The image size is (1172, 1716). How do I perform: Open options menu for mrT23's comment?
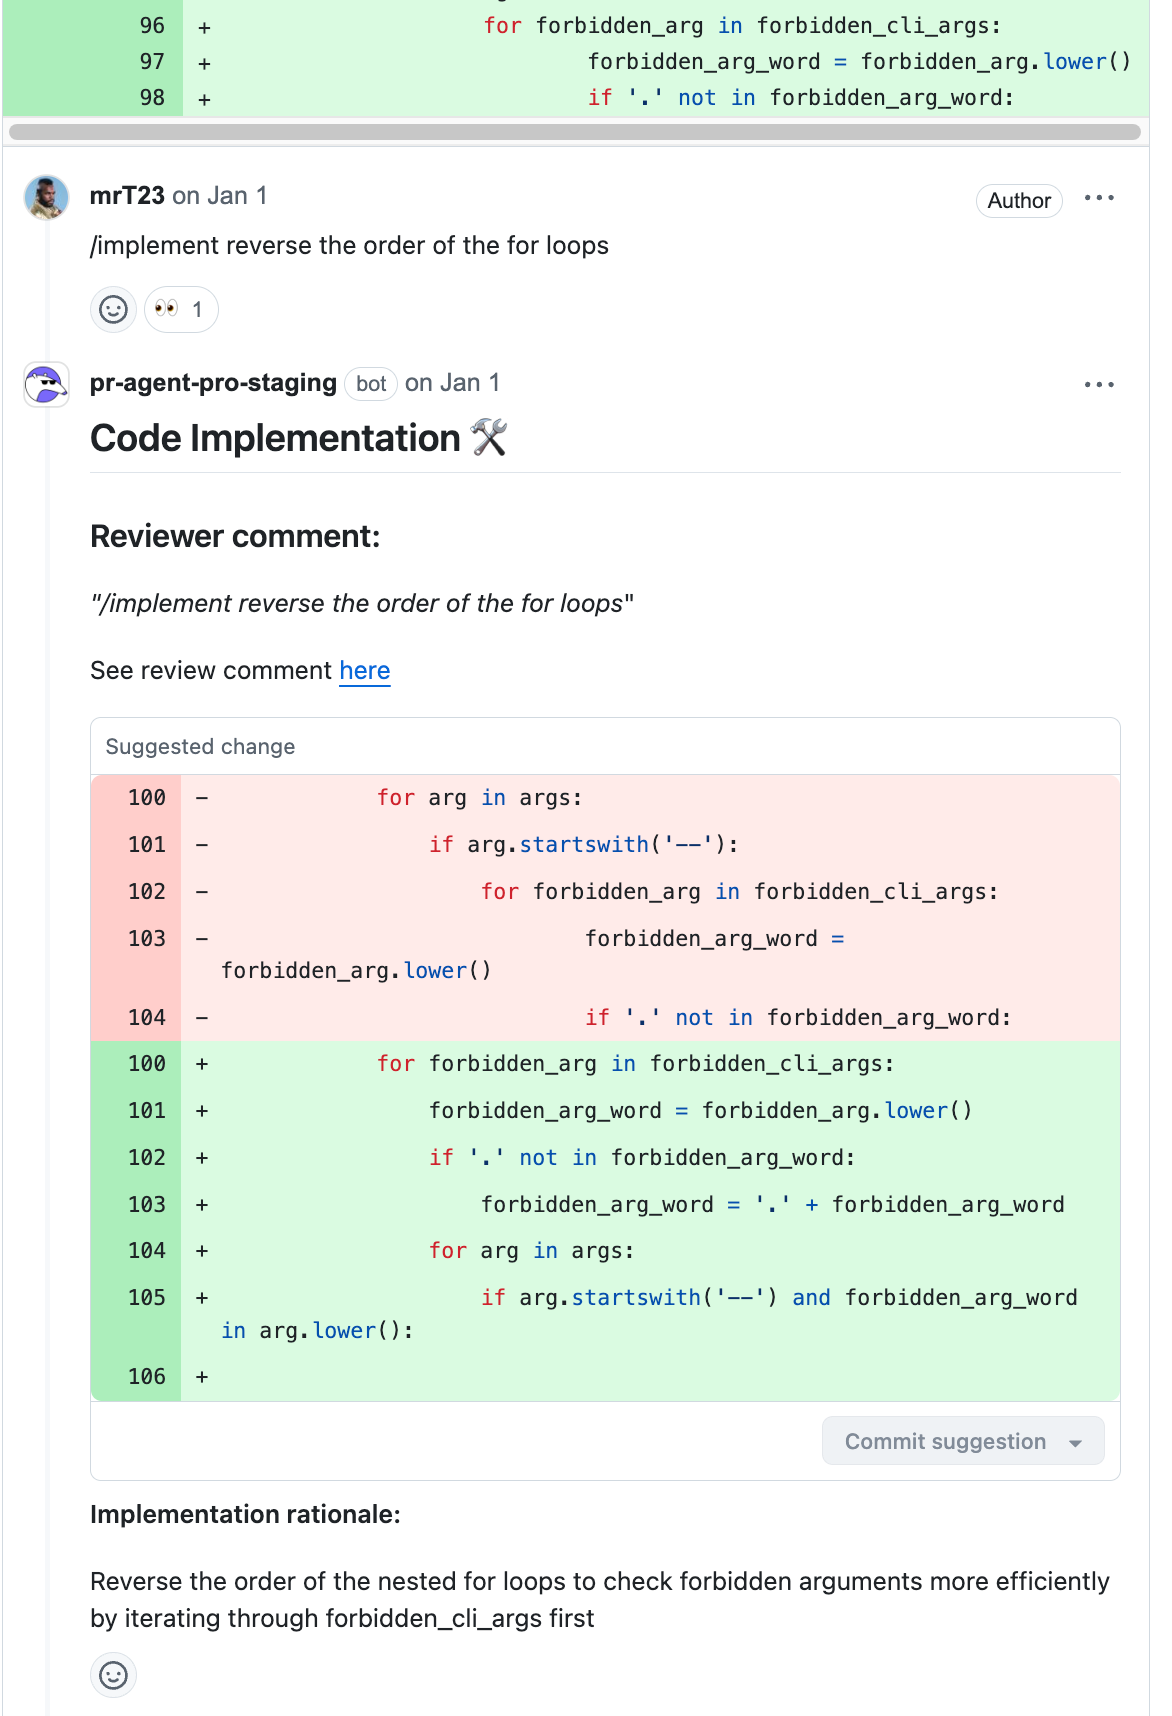[1099, 198]
